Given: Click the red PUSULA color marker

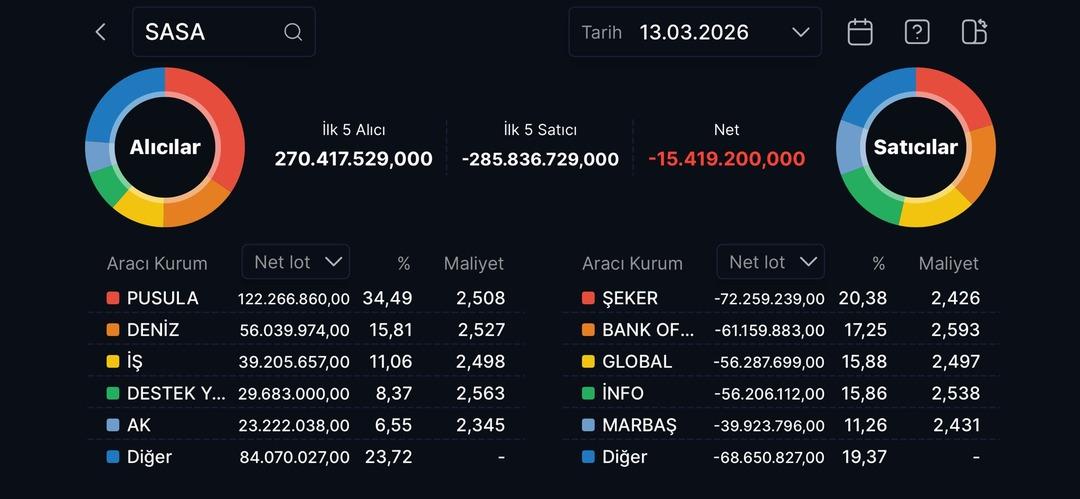Looking at the screenshot, I should click(x=113, y=298).
